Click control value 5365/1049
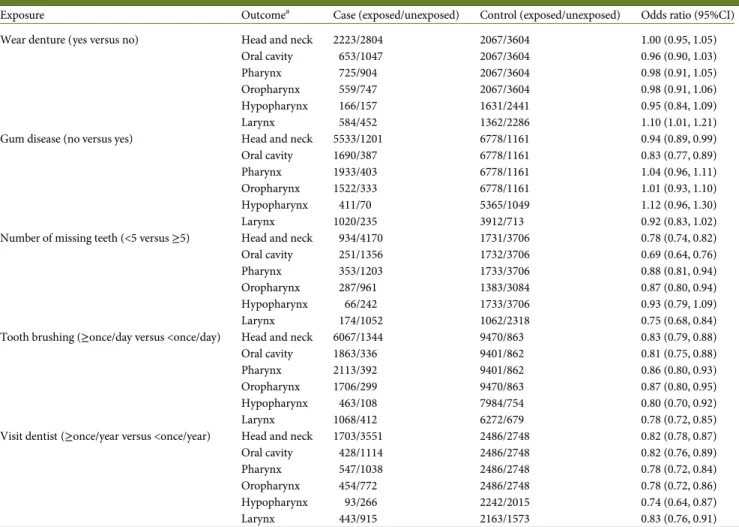Screen dimensions: 739x527 tap(505, 205)
